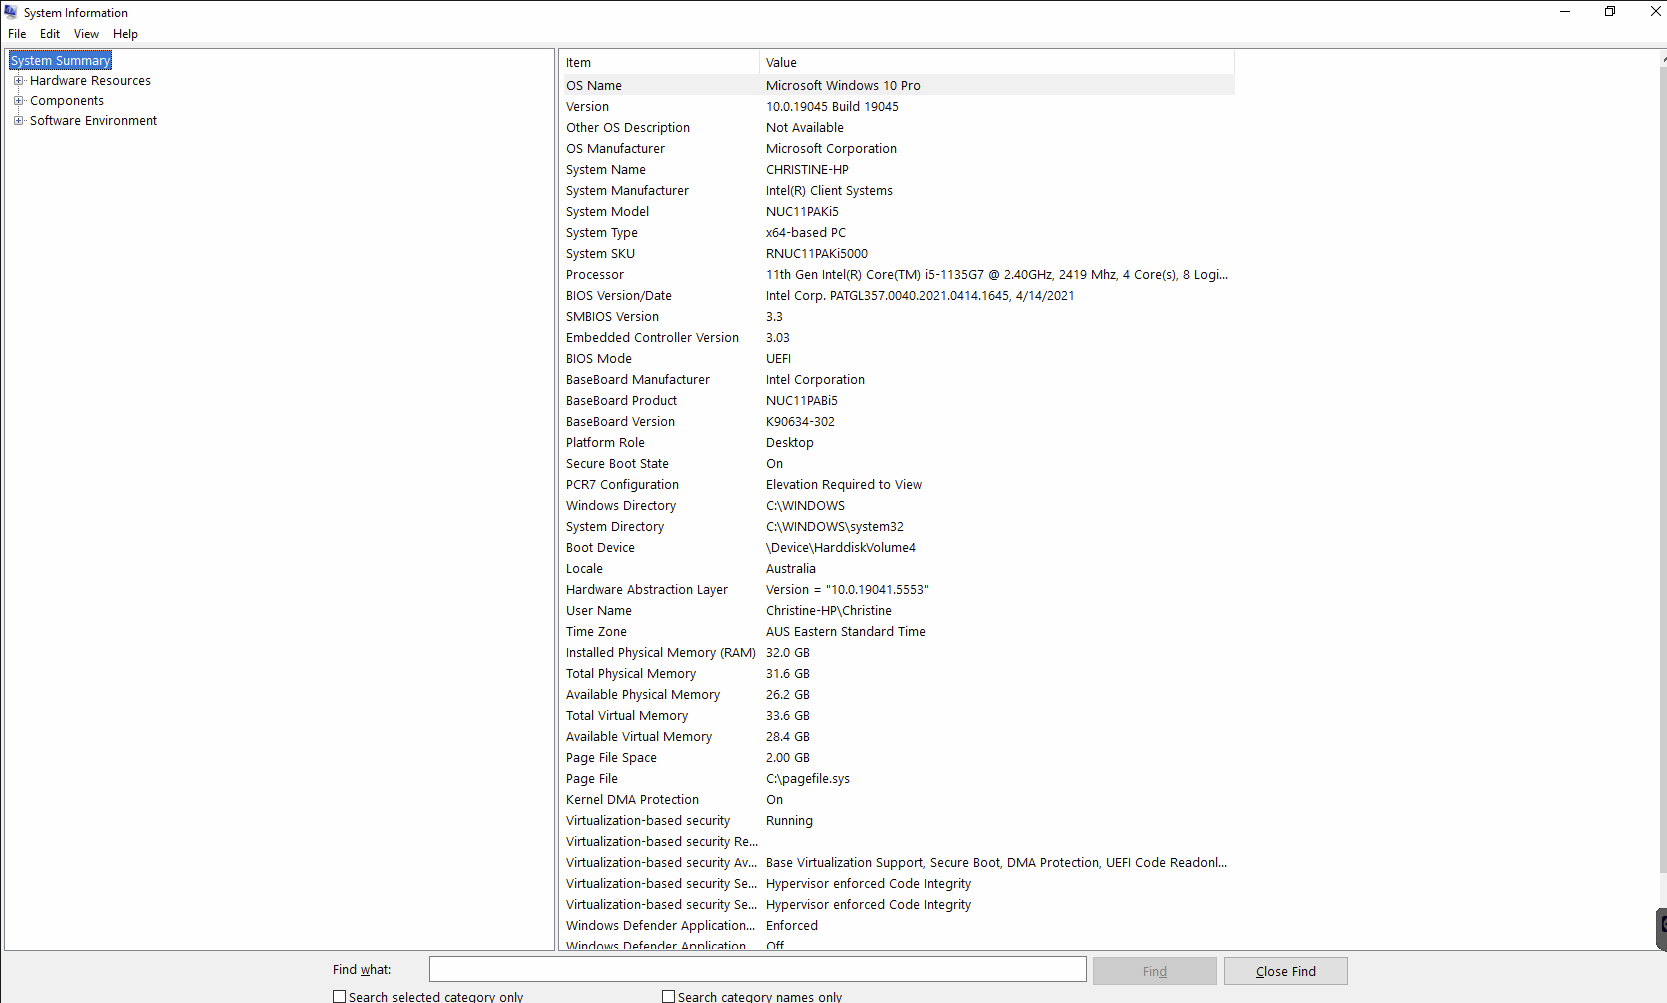Click the AUS Eastern Standard Time value
This screenshot has height=1003, width=1667.
pos(845,632)
